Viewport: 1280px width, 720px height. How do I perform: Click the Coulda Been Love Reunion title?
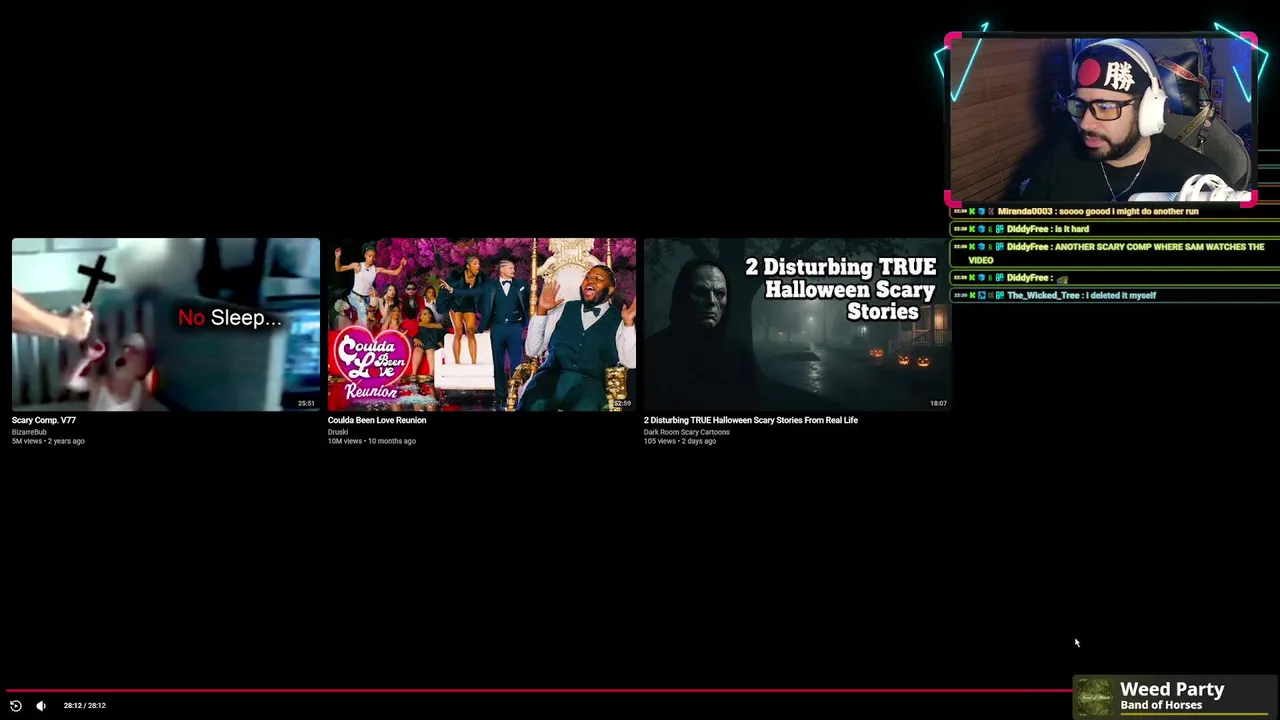tap(377, 420)
